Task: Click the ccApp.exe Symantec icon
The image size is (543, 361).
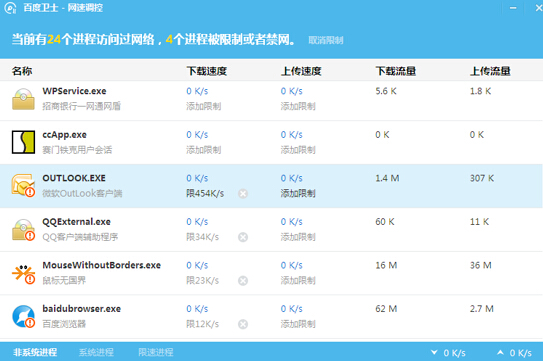Action: coord(23,142)
